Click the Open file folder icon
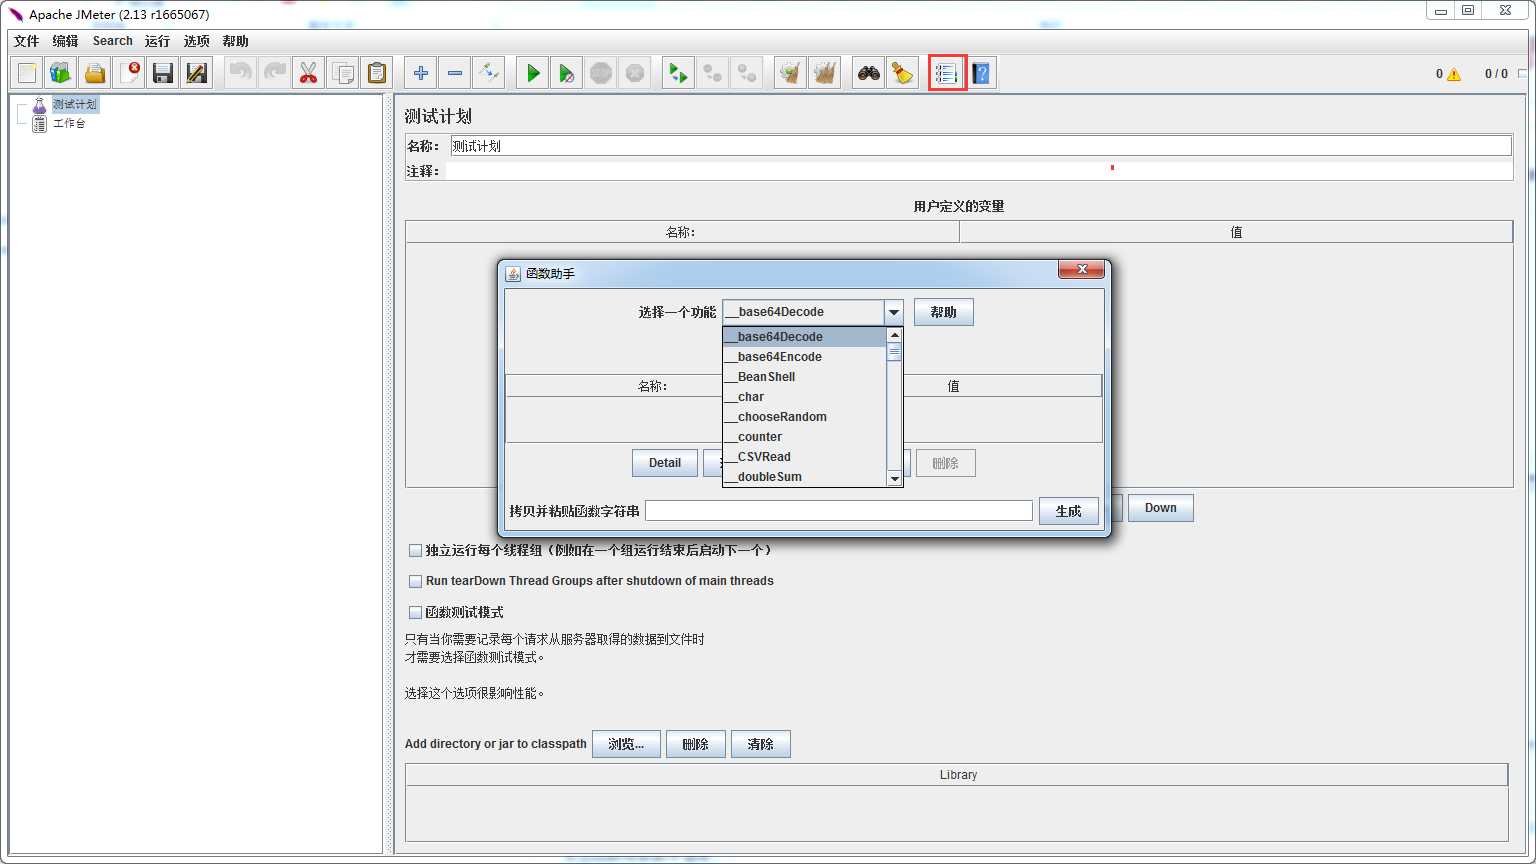The width and height of the screenshot is (1536, 864). point(95,73)
